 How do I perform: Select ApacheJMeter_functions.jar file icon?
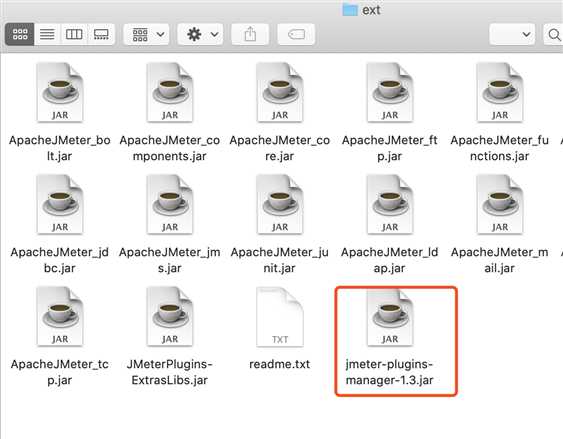[x=500, y=93]
